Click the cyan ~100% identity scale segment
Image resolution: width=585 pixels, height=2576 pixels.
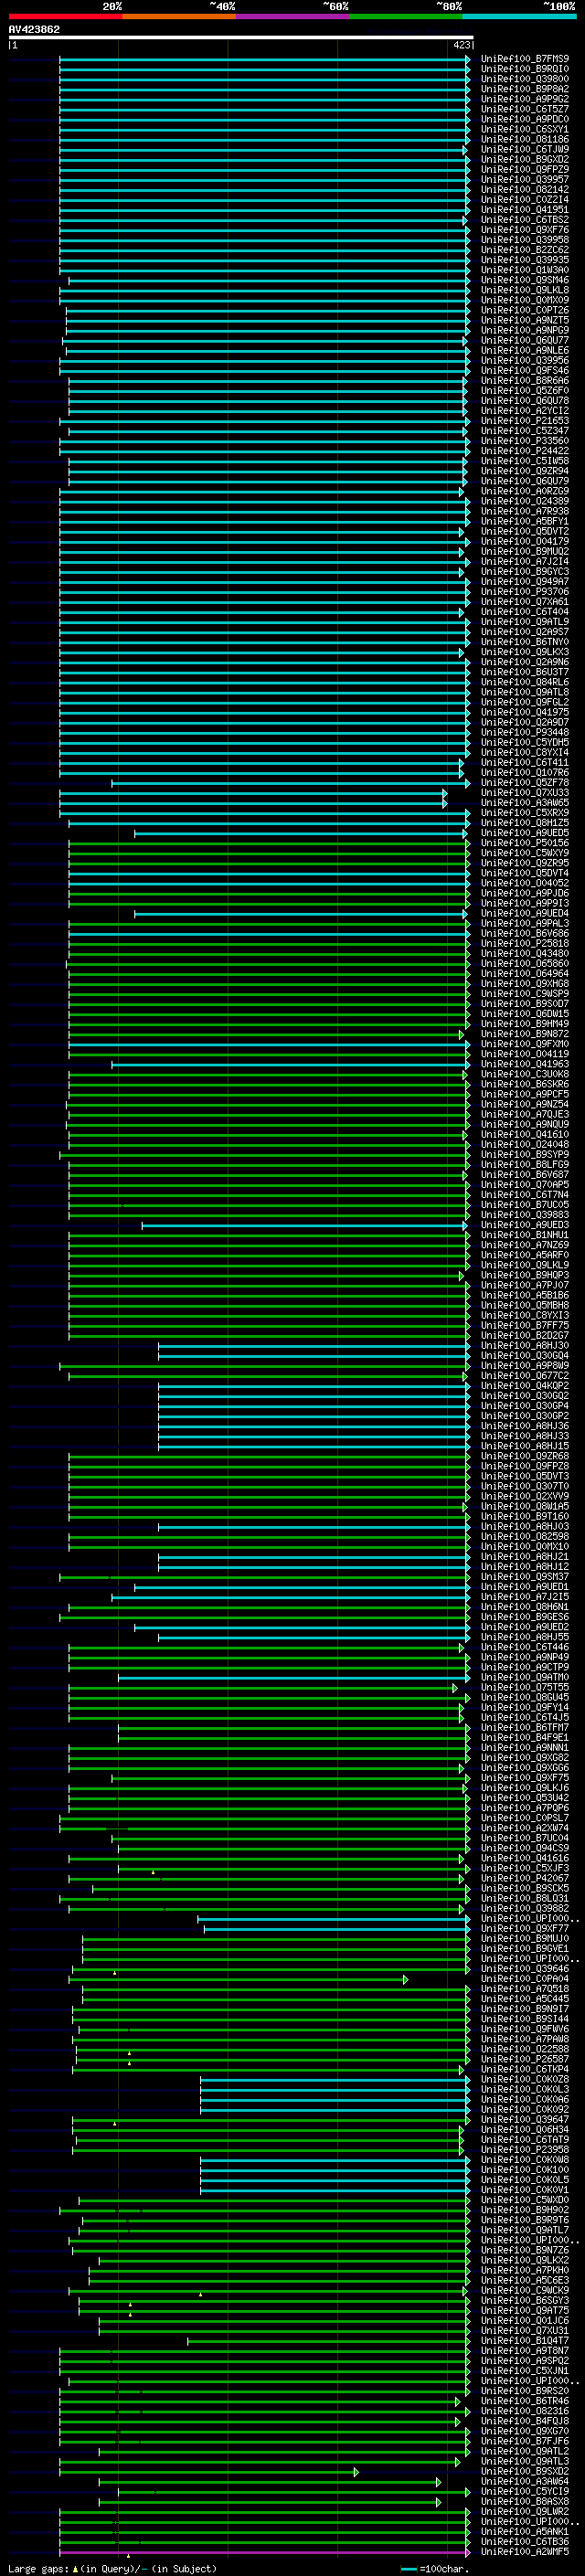[519, 16]
